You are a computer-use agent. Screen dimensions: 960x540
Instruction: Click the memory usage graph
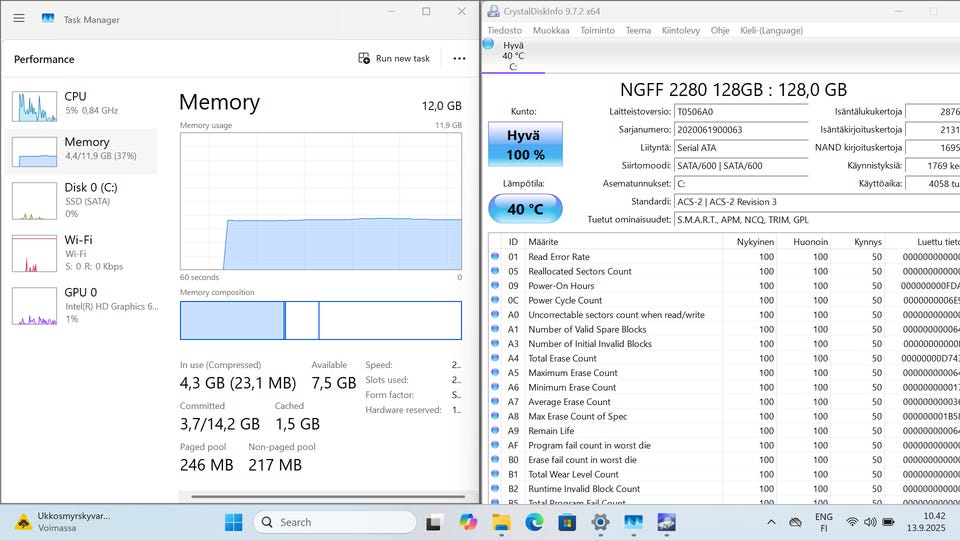click(321, 201)
